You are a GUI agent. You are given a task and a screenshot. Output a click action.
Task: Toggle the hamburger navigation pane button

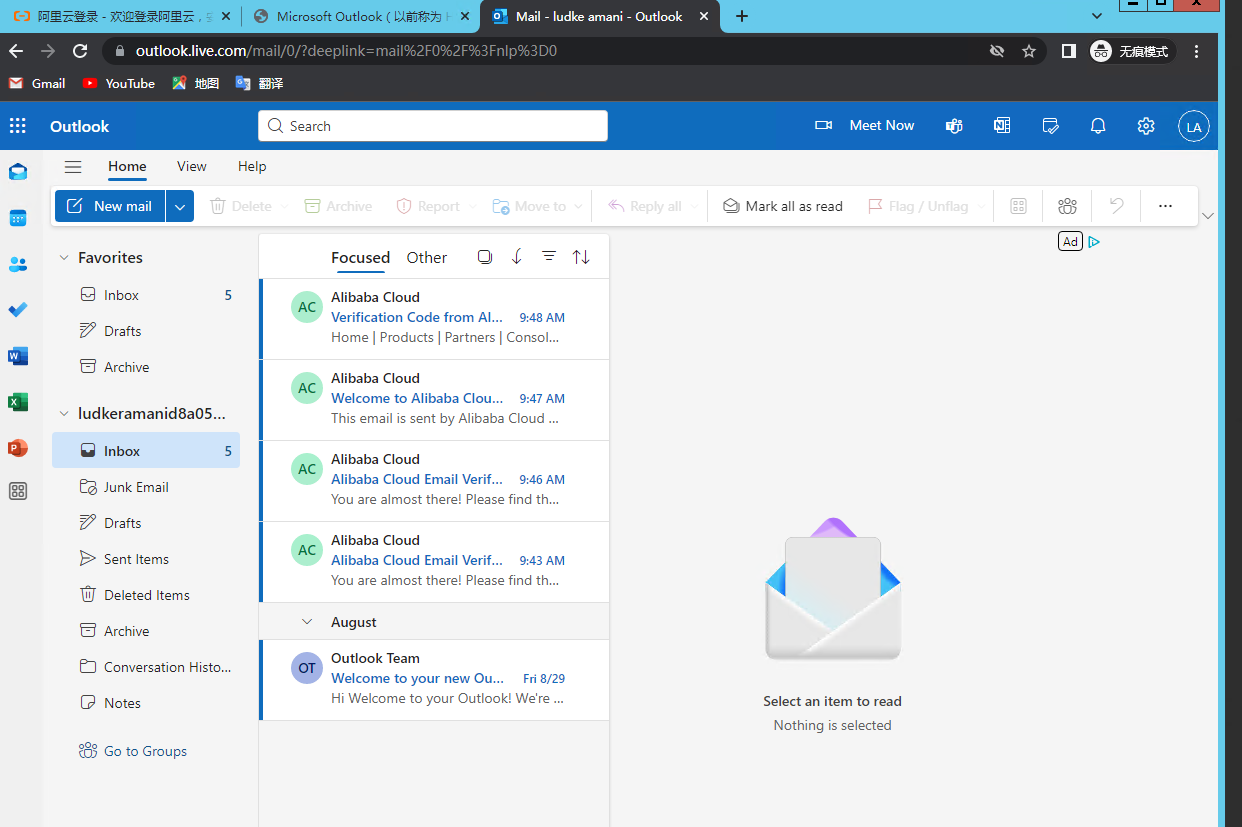(x=73, y=167)
